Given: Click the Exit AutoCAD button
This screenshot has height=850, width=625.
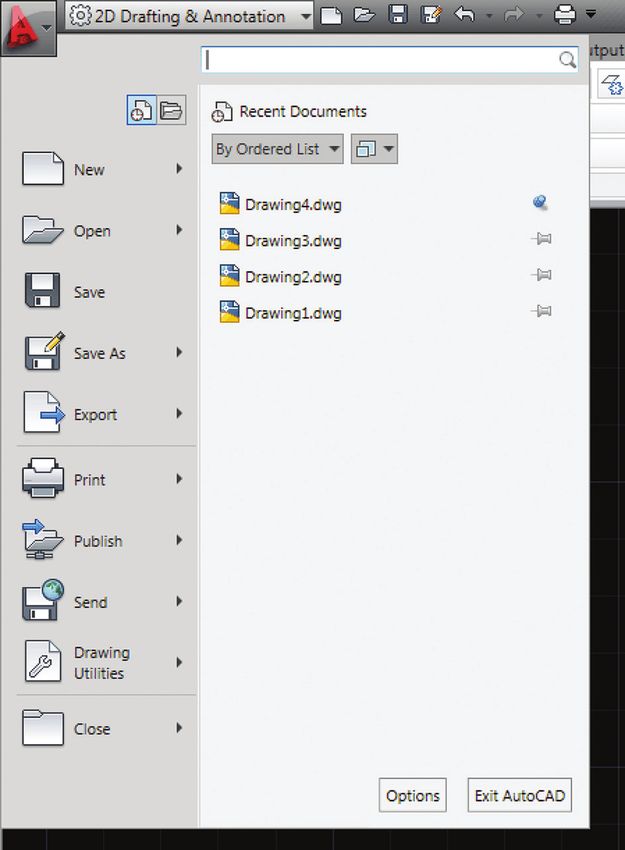Looking at the screenshot, I should pos(519,795).
